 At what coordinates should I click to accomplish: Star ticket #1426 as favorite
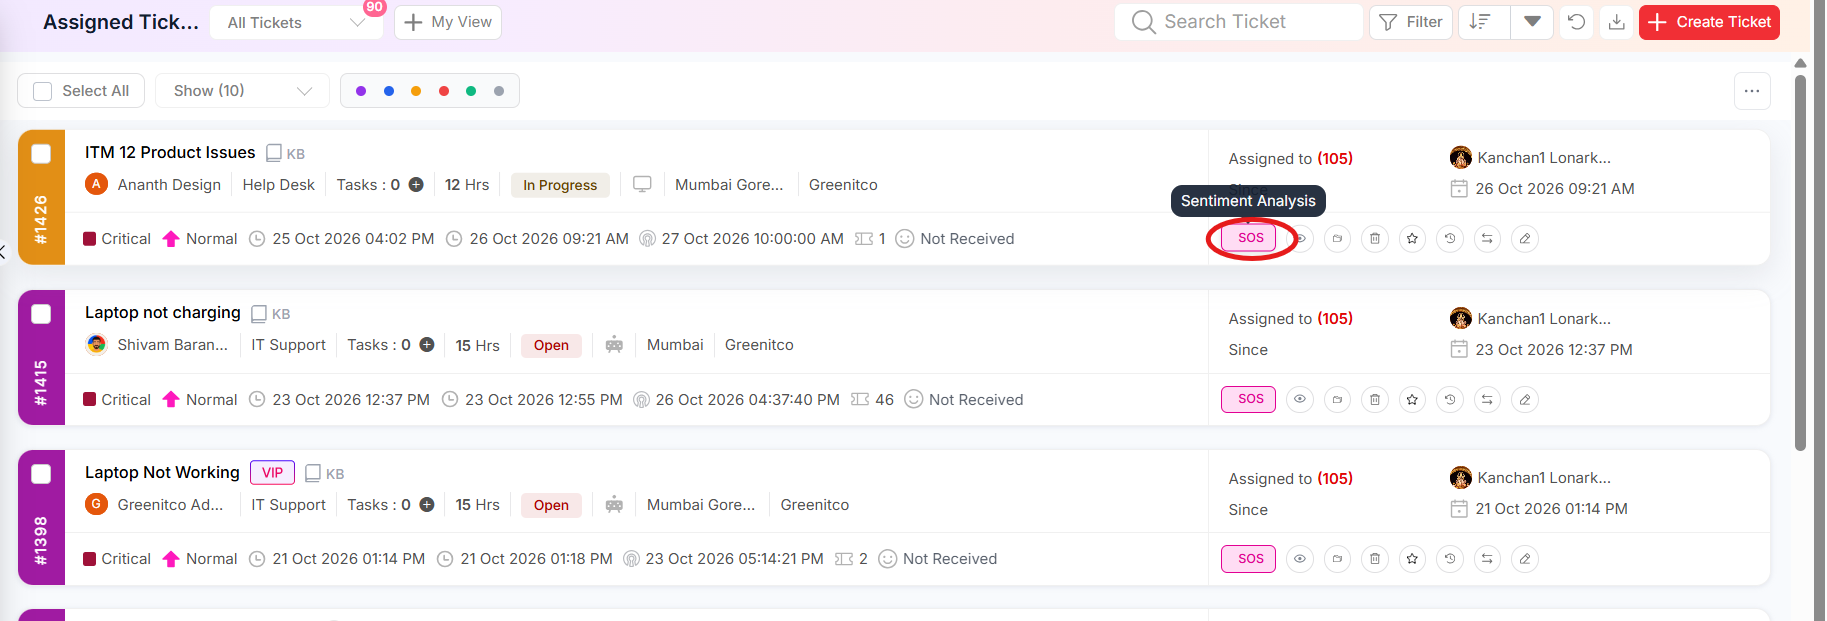(x=1412, y=239)
